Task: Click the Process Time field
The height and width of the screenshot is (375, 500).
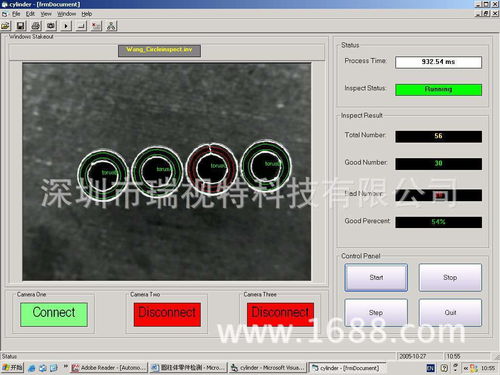Action: (438, 62)
